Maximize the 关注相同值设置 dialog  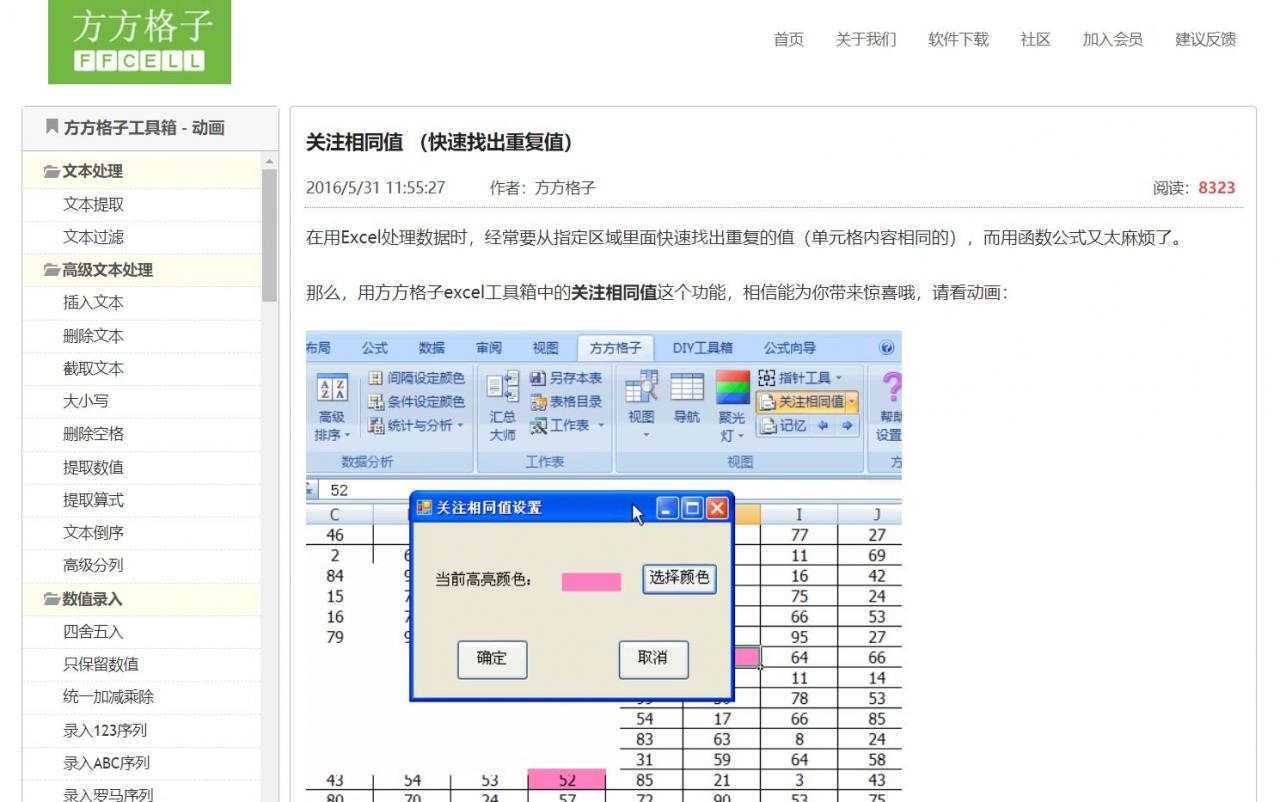coord(692,508)
